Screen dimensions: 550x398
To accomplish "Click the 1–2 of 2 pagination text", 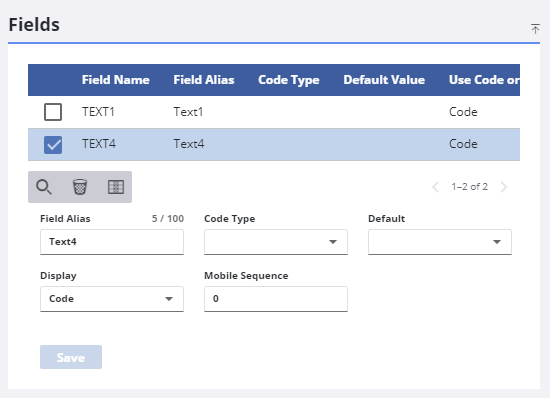I will (469, 187).
